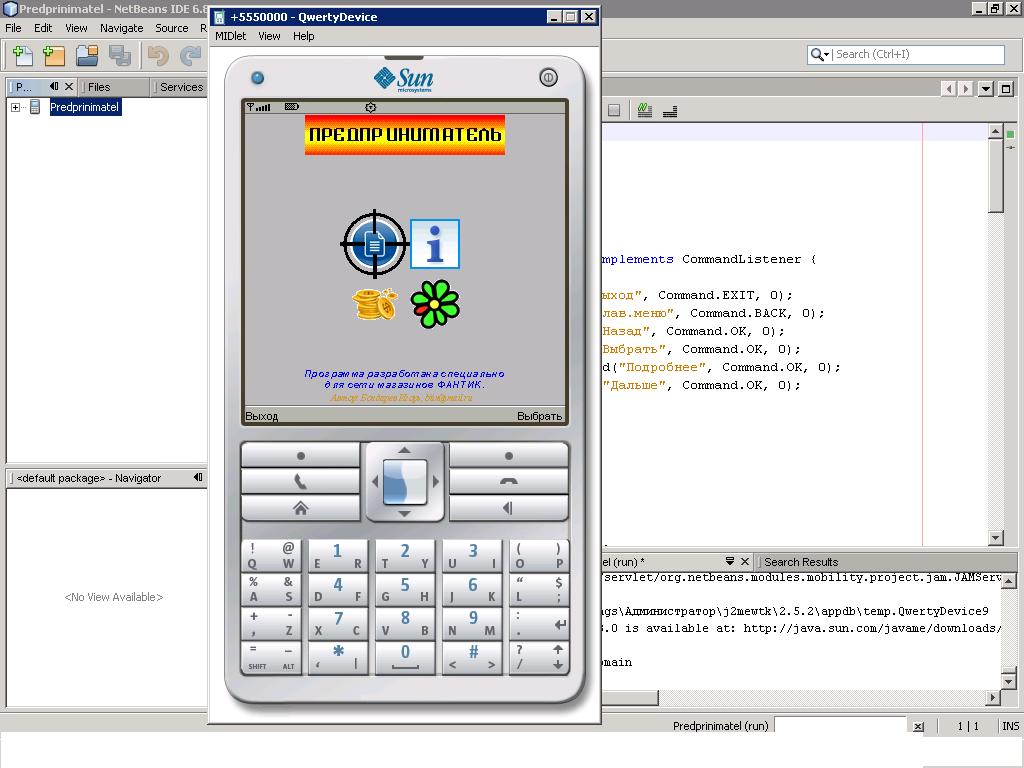Click the D-pad center select button
1024x768 pixels.
coord(405,482)
